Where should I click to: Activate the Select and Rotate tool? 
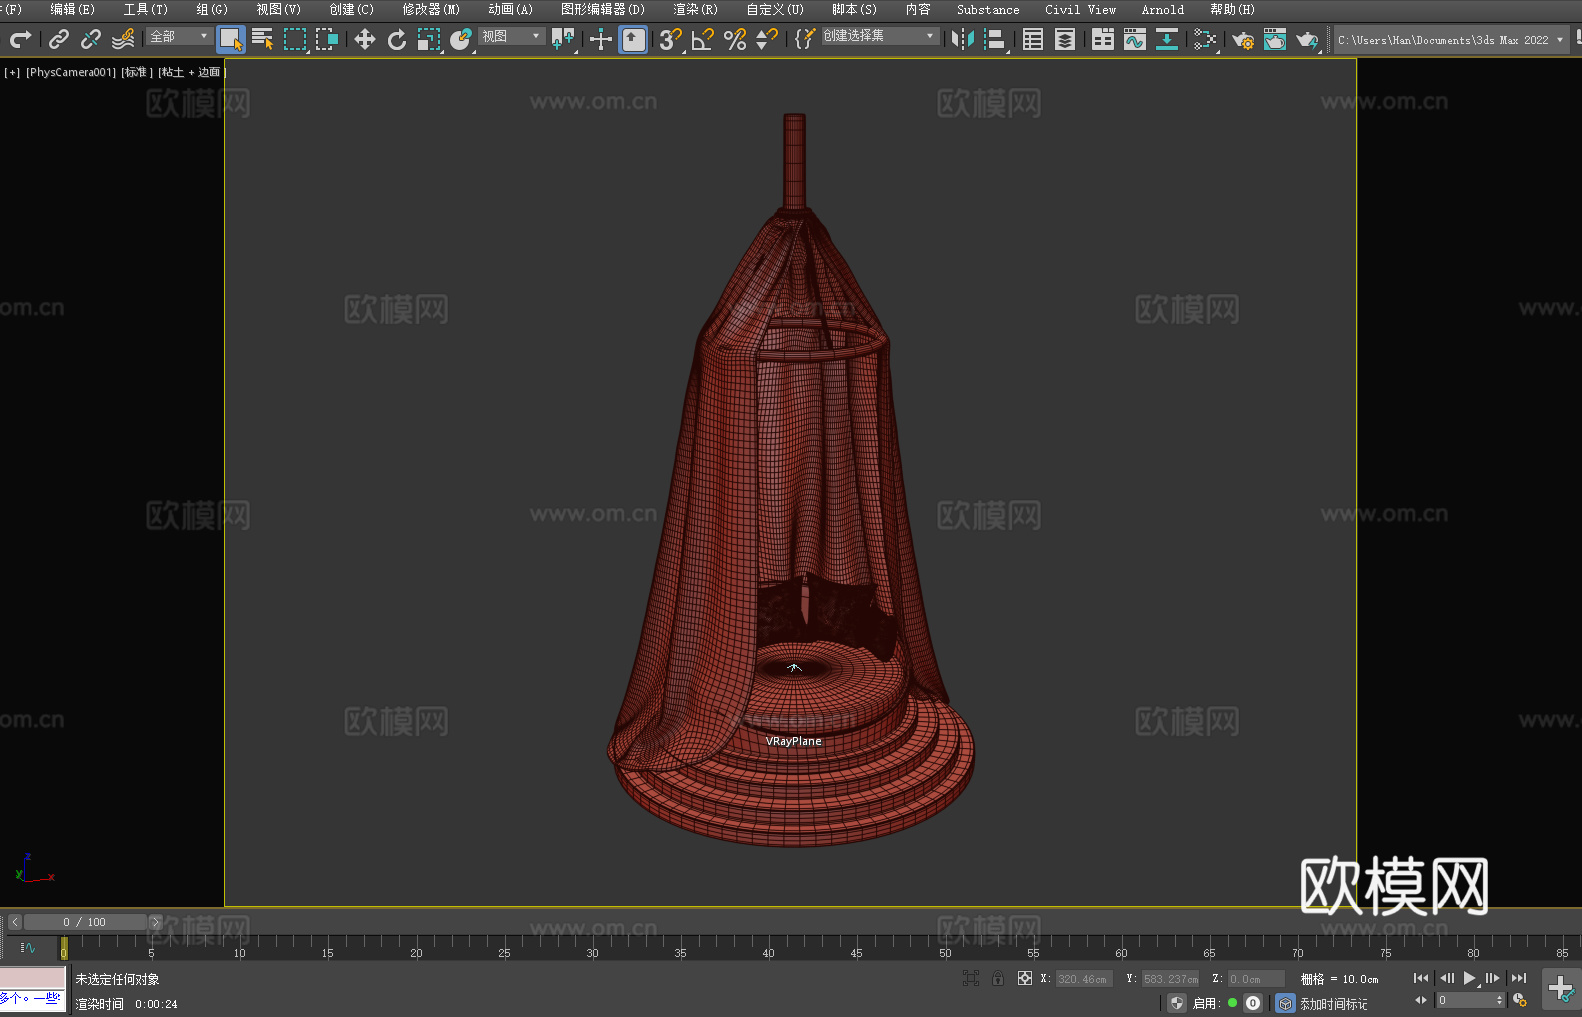tap(397, 39)
